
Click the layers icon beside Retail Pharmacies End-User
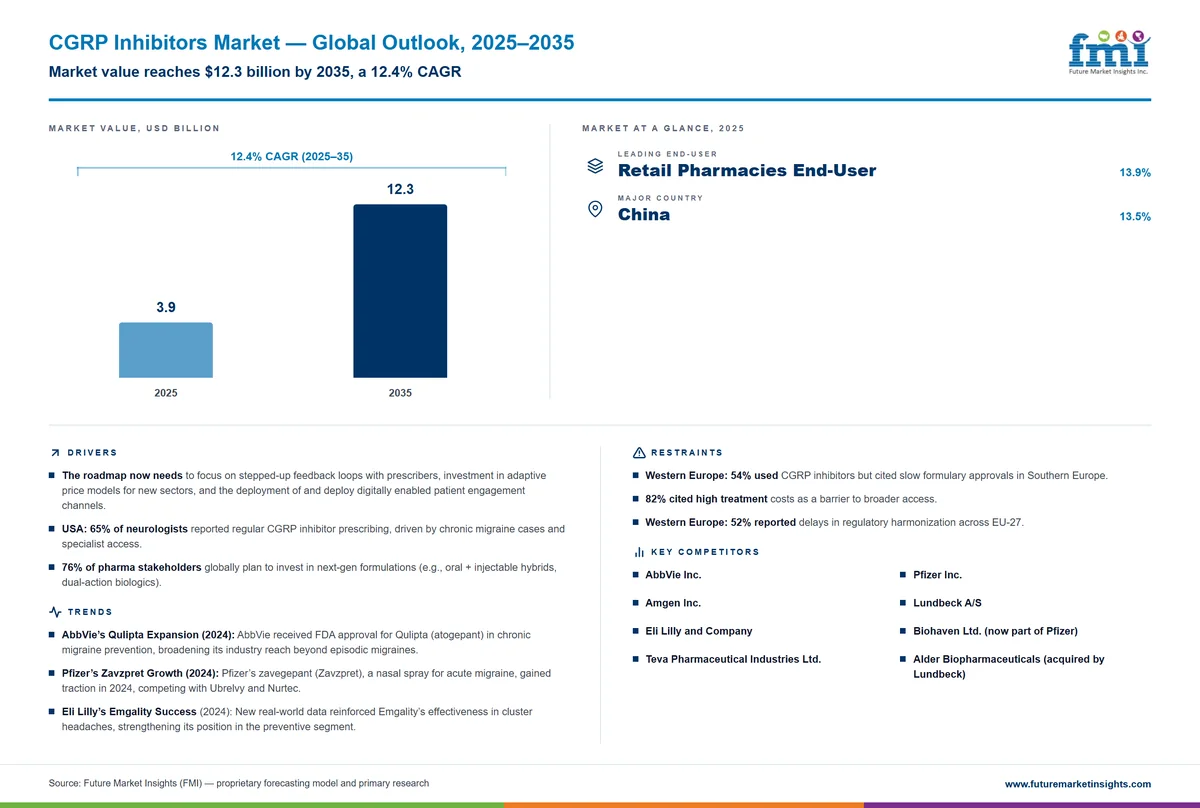pyautogui.click(x=595, y=166)
